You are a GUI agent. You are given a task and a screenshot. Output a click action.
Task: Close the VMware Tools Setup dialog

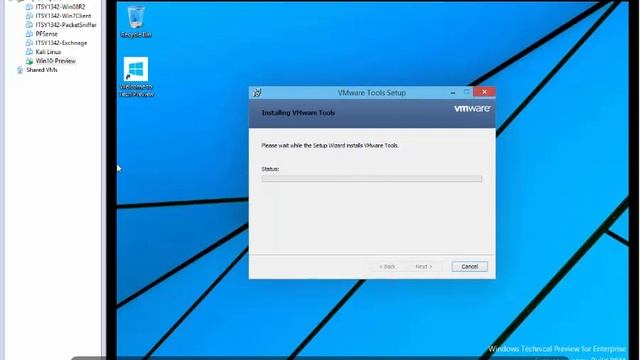point(484,92)
